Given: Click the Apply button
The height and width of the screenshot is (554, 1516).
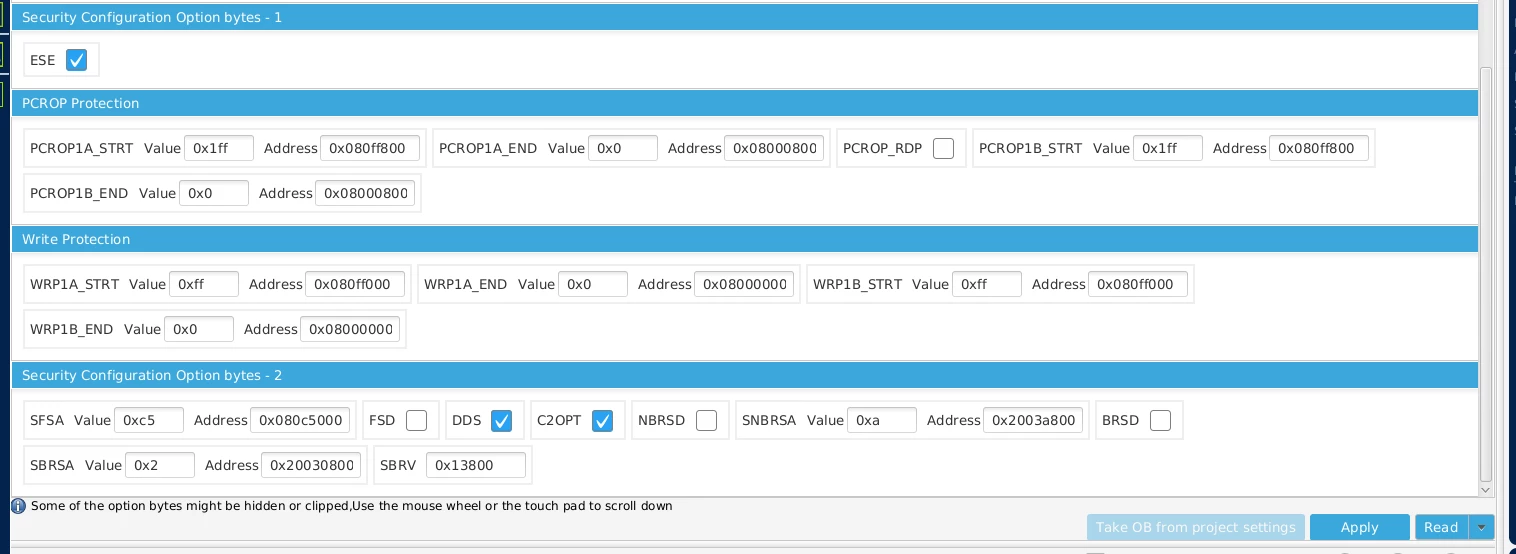Looking at the screenshot, I should click(1359, 527).
